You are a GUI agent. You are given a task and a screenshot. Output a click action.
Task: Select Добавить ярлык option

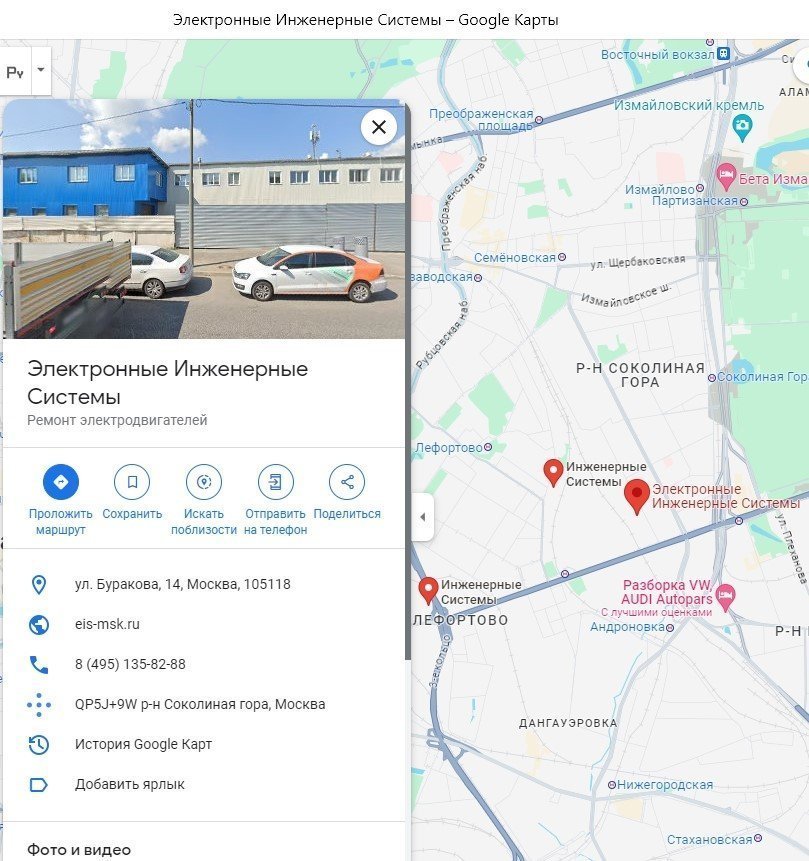(130, 785)
